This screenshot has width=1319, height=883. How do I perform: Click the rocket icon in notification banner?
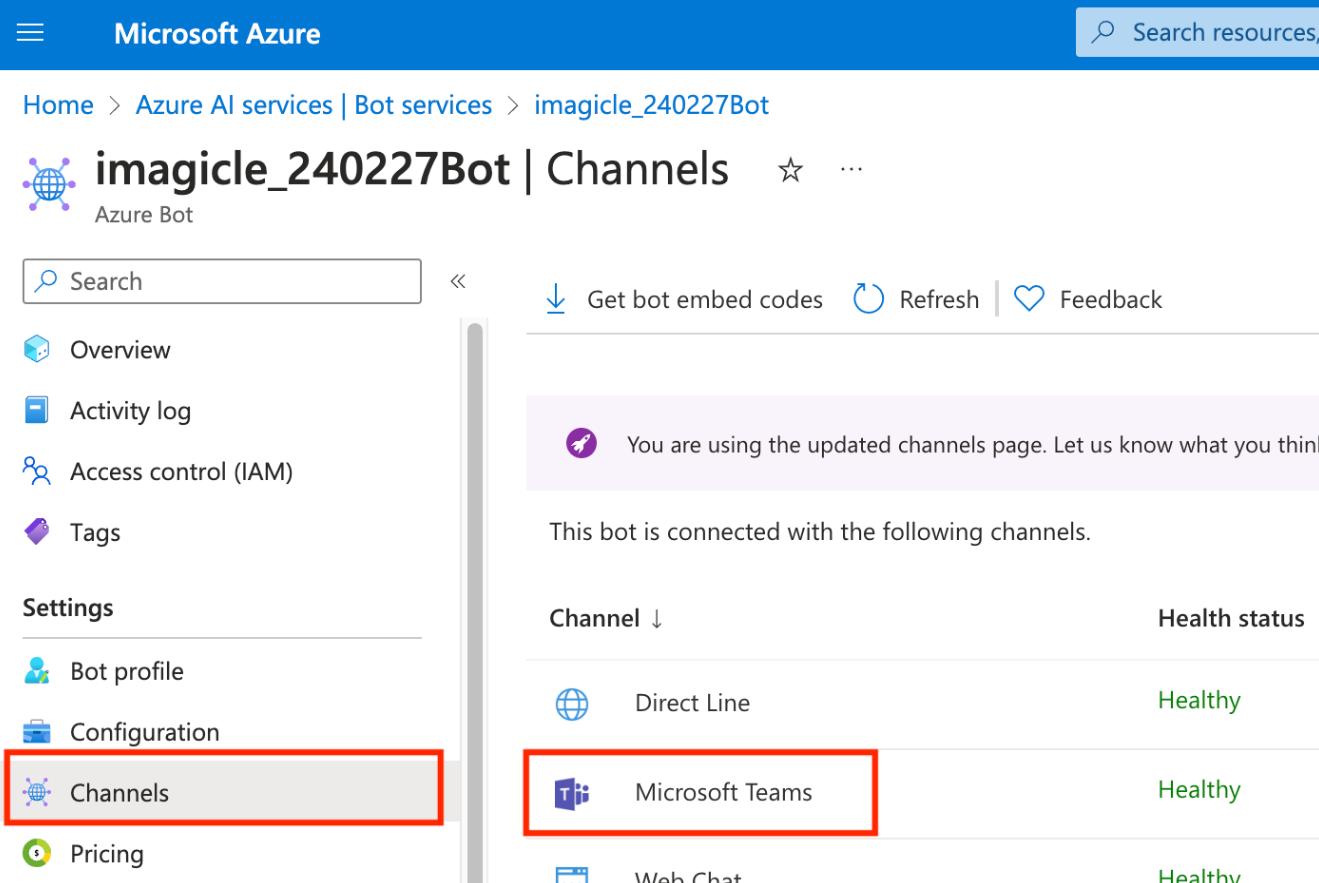581,444
